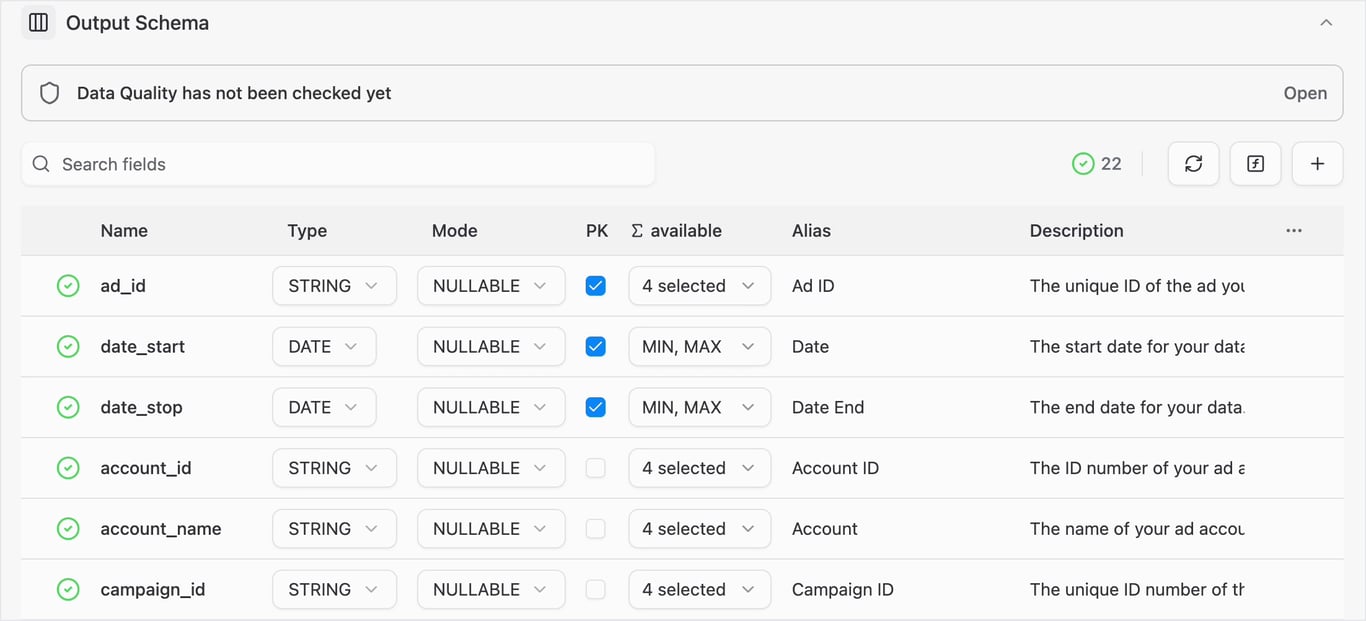Select the date_start field name
Screen dimensions: 1366x621
(x=143, y=347)
